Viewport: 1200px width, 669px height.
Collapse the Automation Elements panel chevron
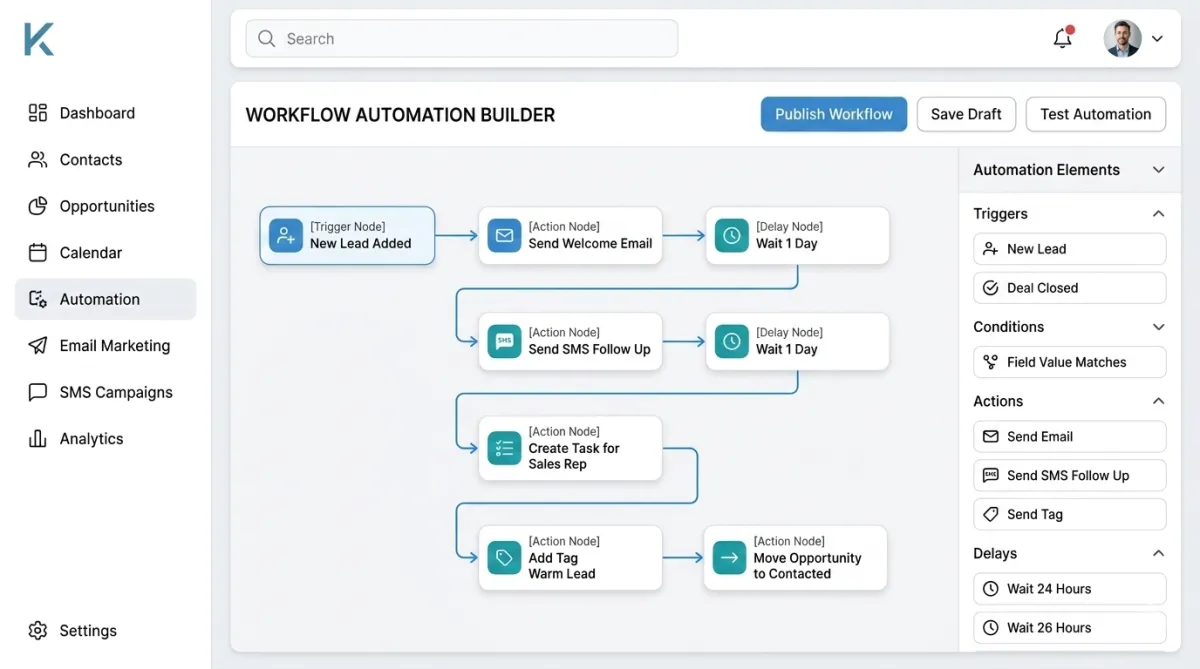pyautogui.click(x=1158, y=170)
